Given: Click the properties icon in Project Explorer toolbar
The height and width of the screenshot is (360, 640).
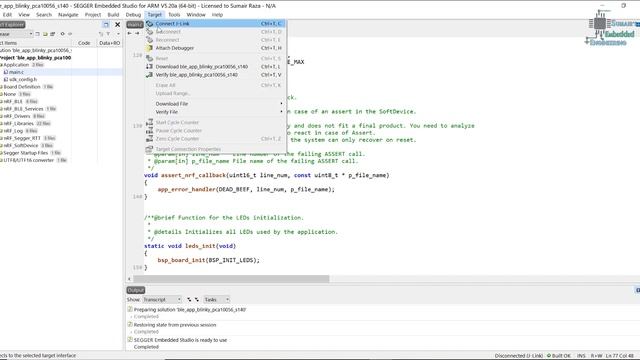Looking at the screenshot, I should coord(53,34).
